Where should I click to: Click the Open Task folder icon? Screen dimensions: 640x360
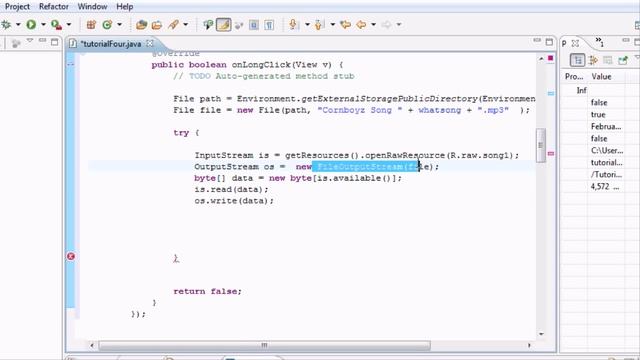tap(157, 25)
